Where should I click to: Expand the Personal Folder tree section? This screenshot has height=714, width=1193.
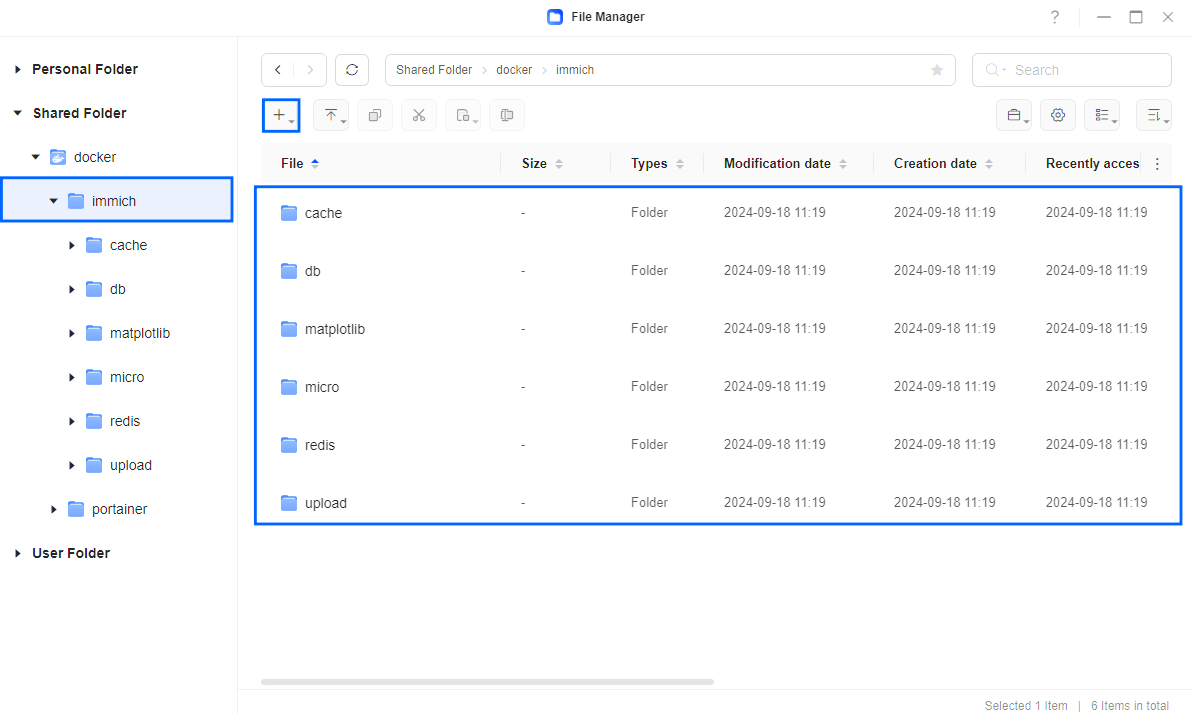[x=18, y=69]
